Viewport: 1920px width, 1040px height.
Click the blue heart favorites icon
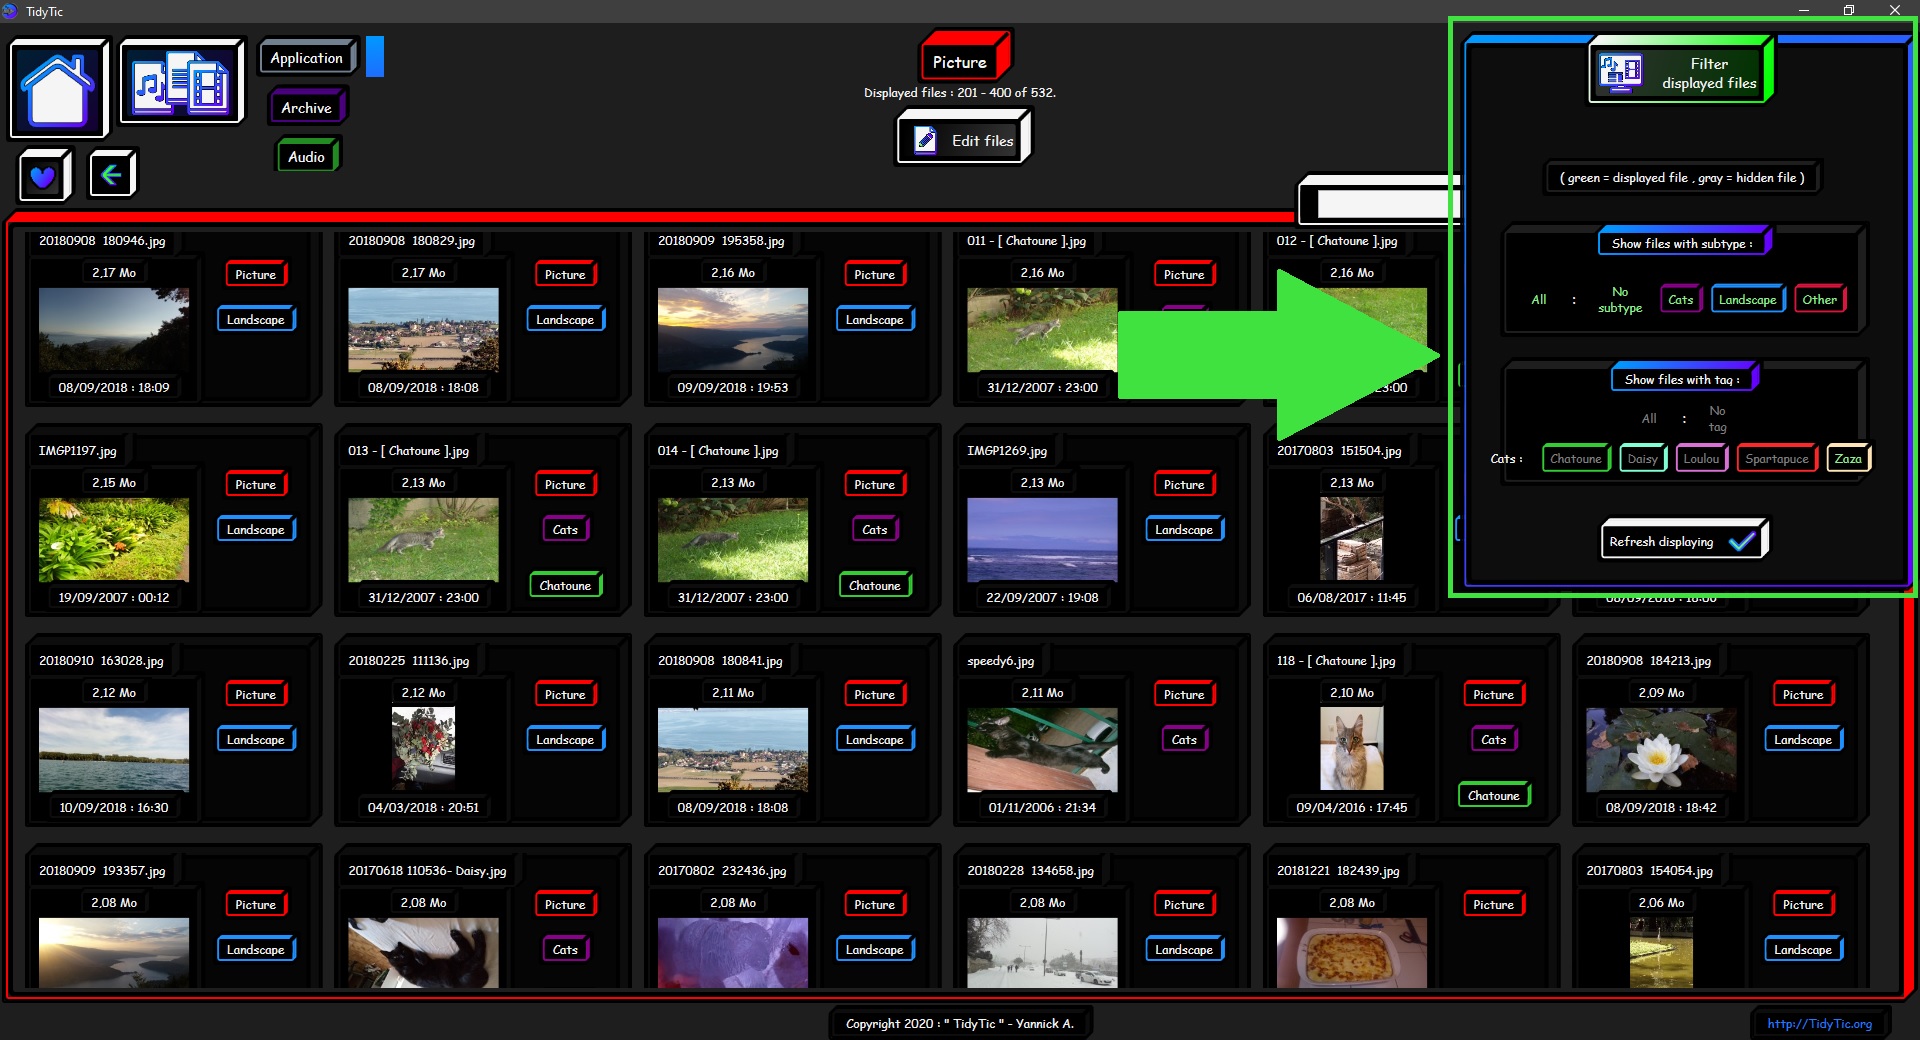click(43, 176)
